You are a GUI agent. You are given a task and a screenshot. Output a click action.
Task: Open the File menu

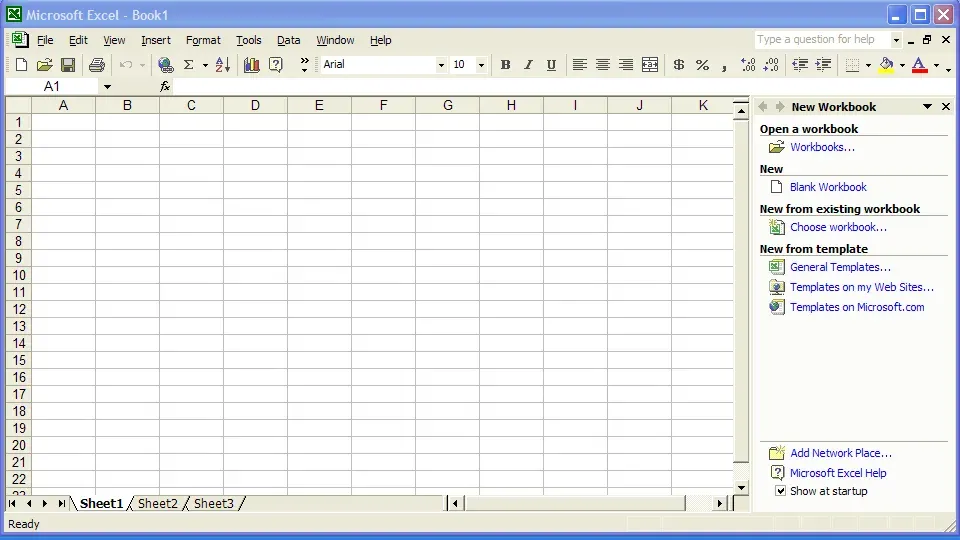point(45,40)
